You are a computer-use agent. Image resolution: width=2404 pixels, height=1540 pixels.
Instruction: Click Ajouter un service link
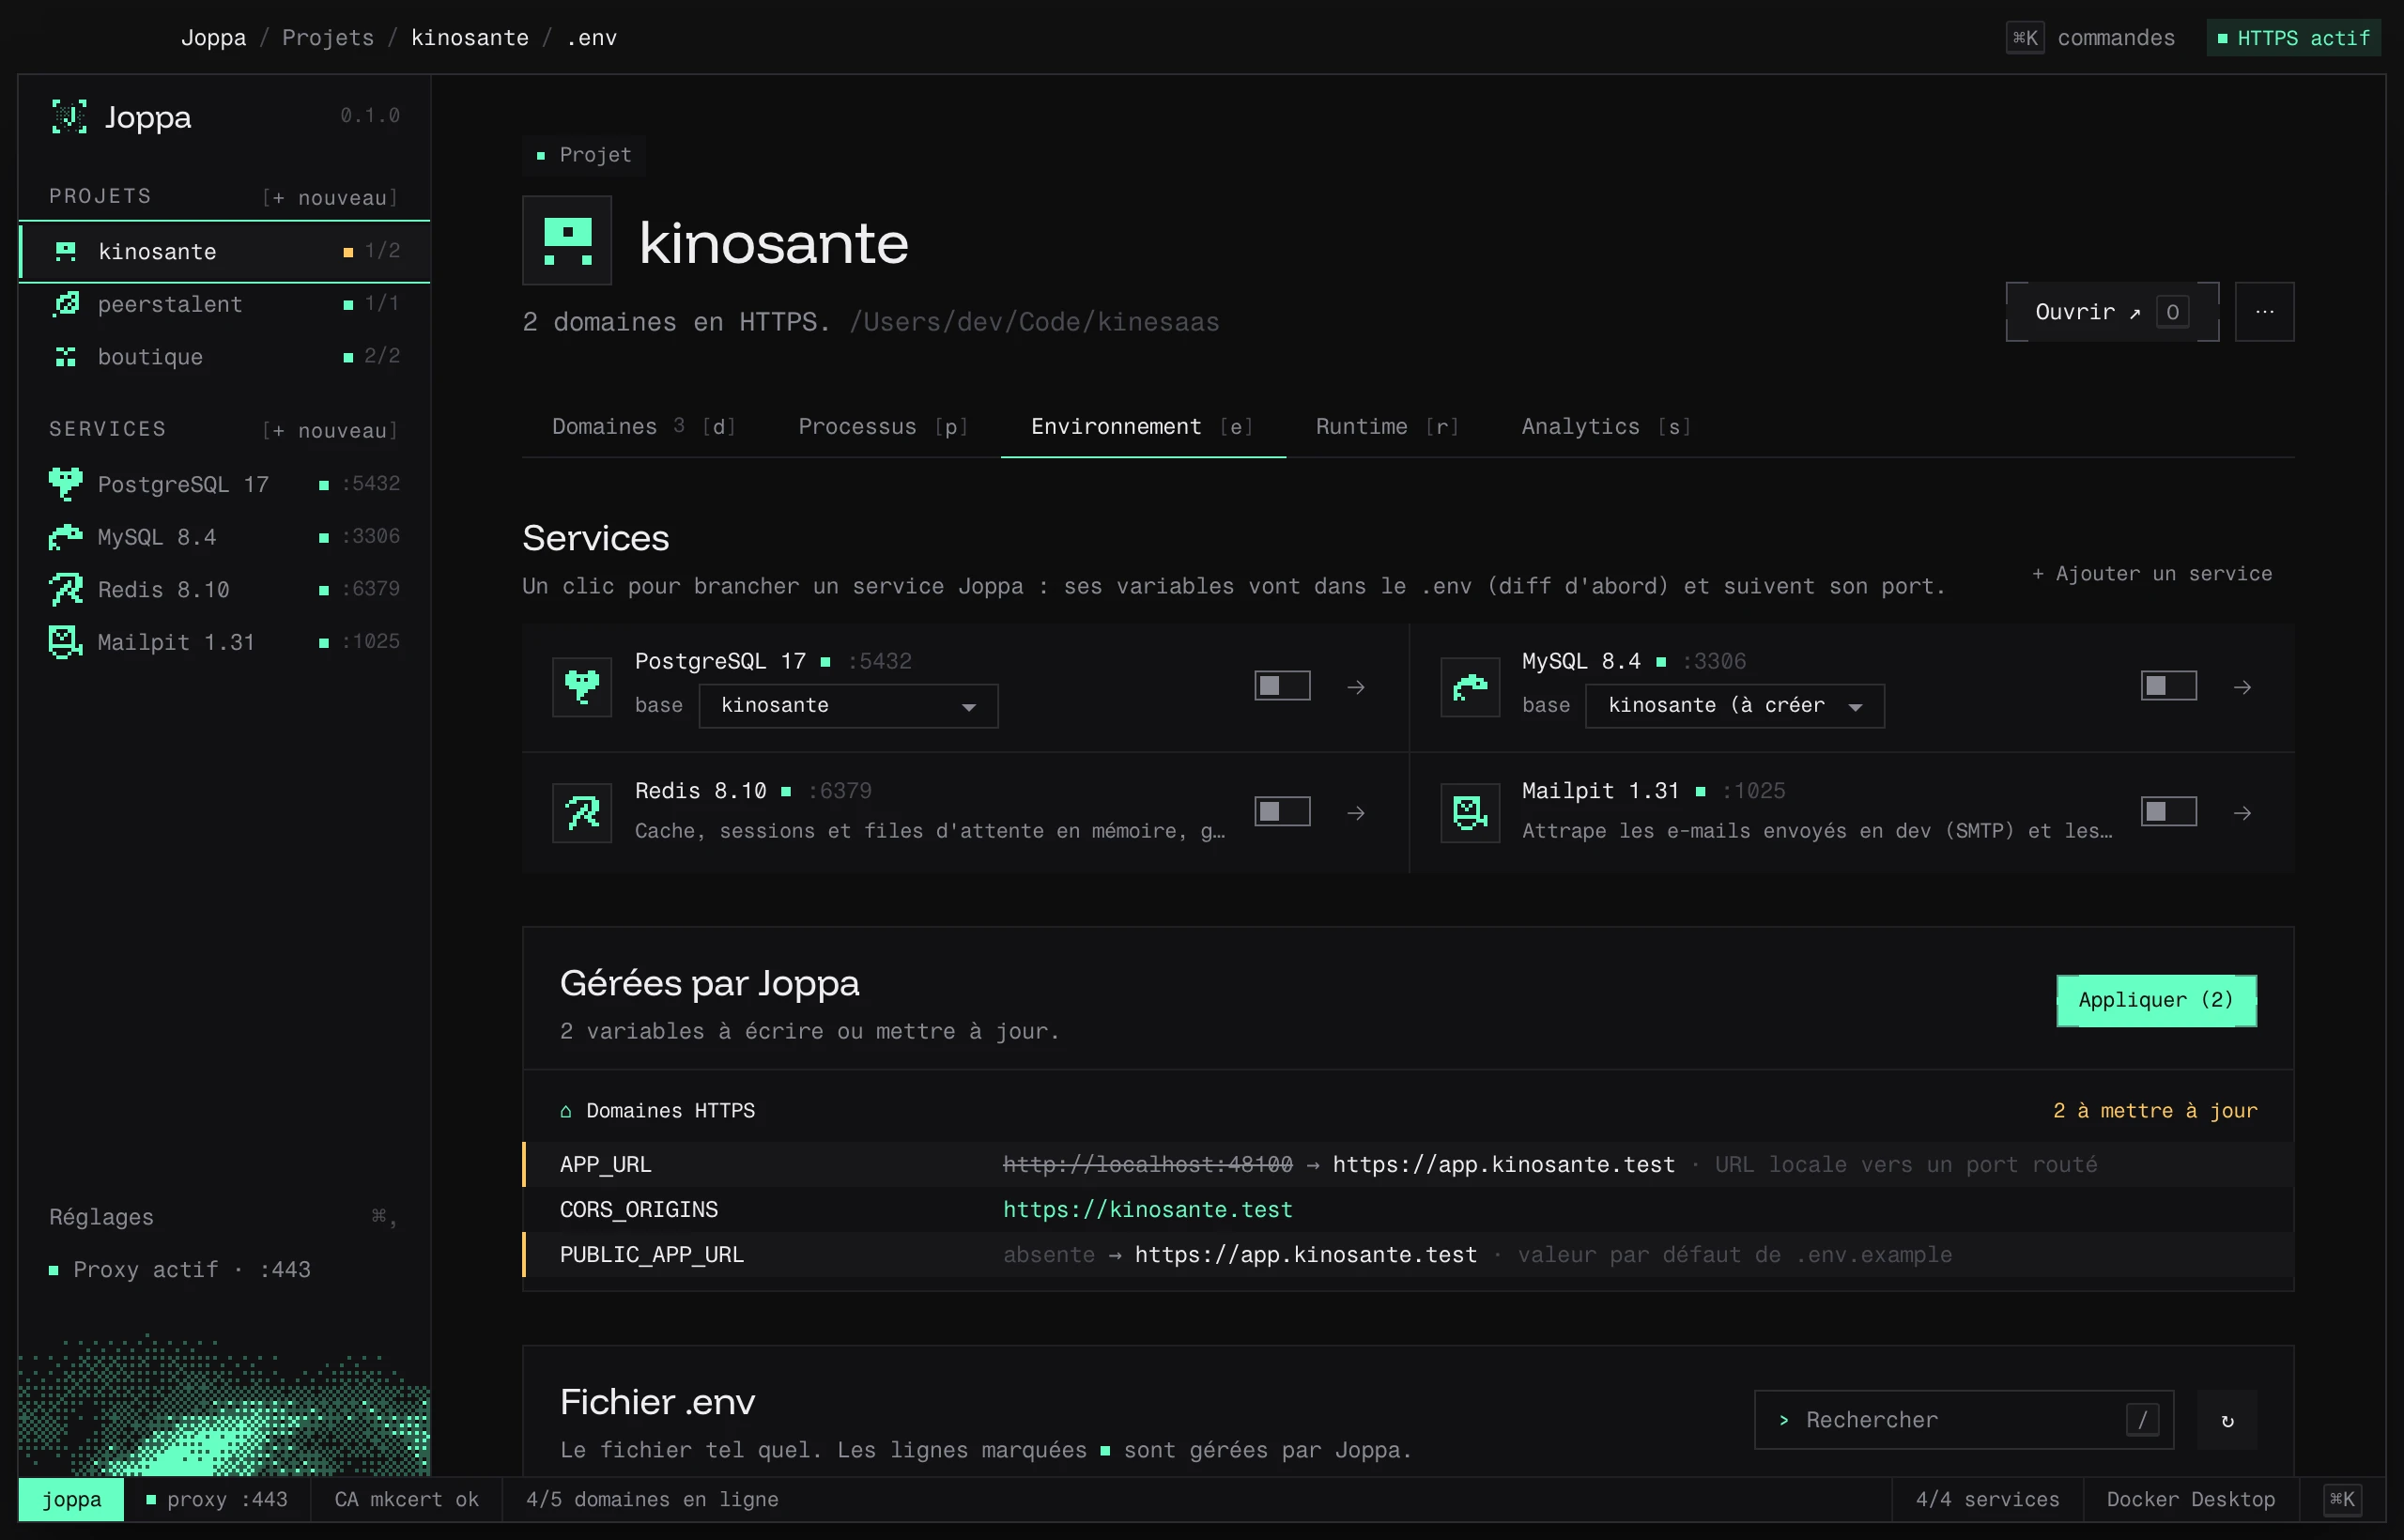2152,574
